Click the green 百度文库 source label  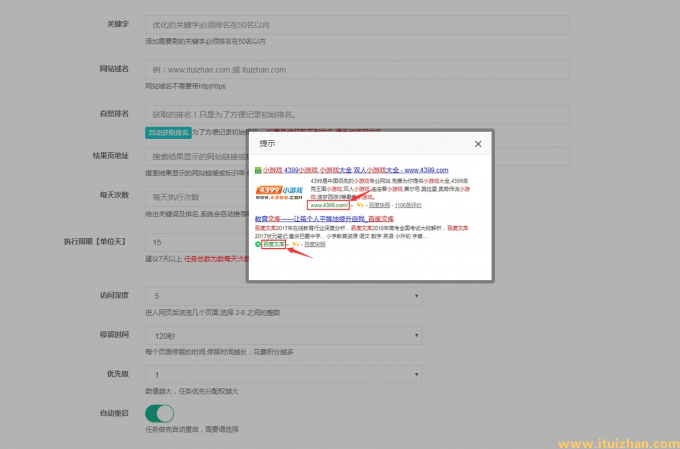point(273,244)
